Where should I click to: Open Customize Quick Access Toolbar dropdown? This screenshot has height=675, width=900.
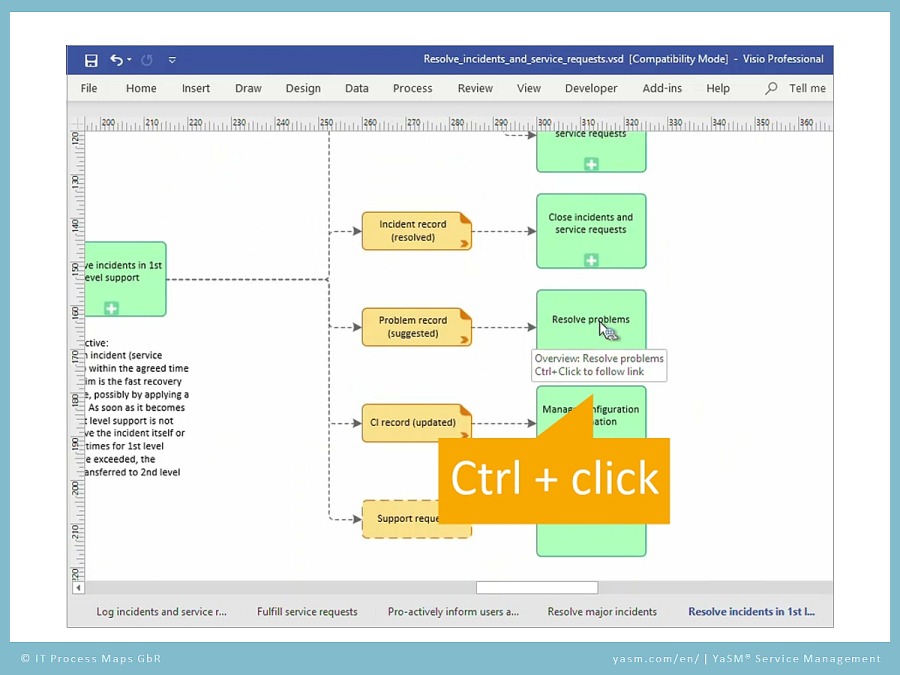click(x=172, y=60)
